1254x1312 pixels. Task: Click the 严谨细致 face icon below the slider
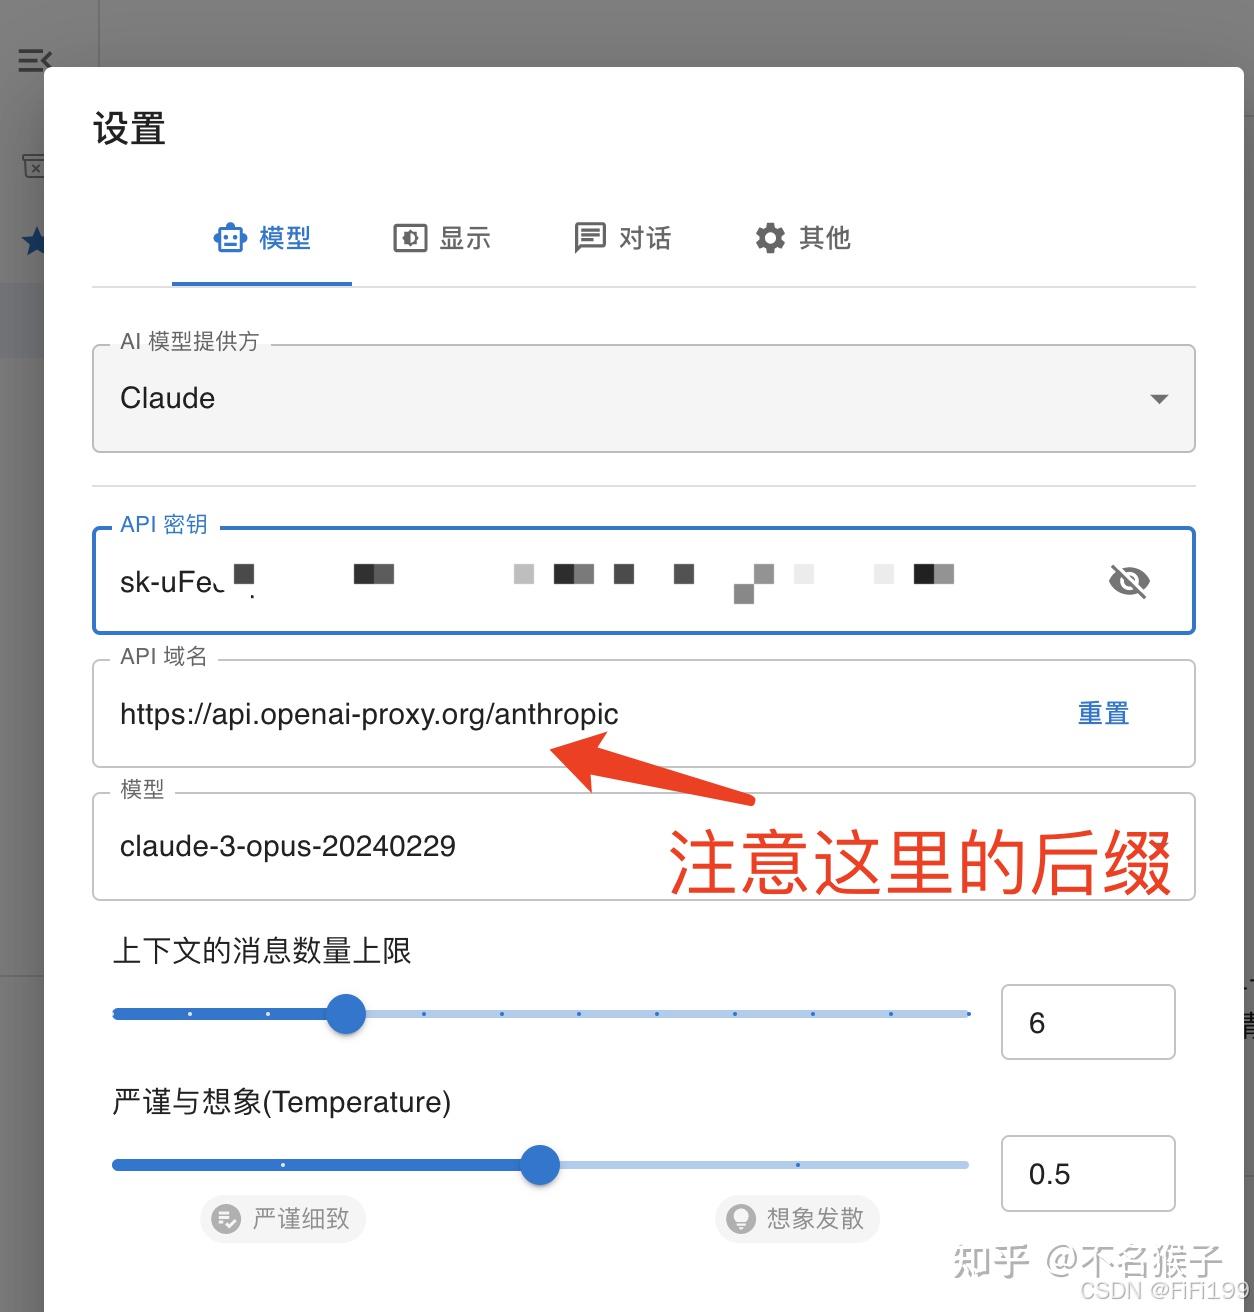tap(228, 1219)
